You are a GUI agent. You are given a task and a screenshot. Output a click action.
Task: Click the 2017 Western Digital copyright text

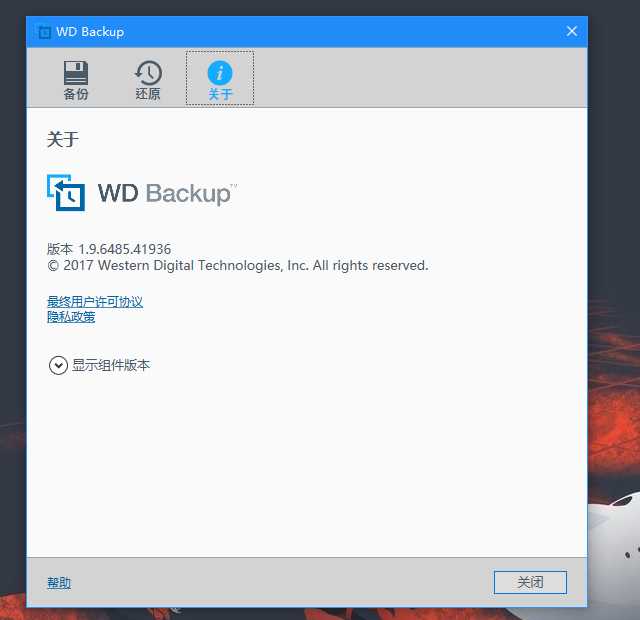pyautogui.click(x=238, y=265)
